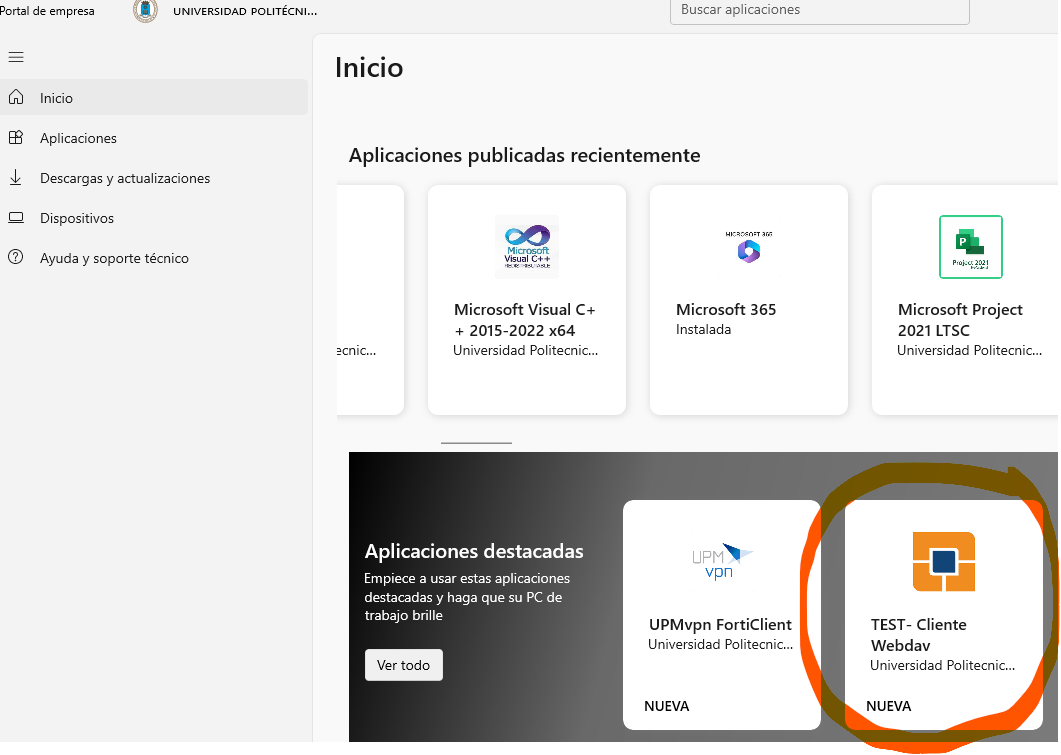The width and height of the screenshot is (1061, 755).
Task: Click the Microsoft Project 2021 icon
Action: tap(970, 247)
